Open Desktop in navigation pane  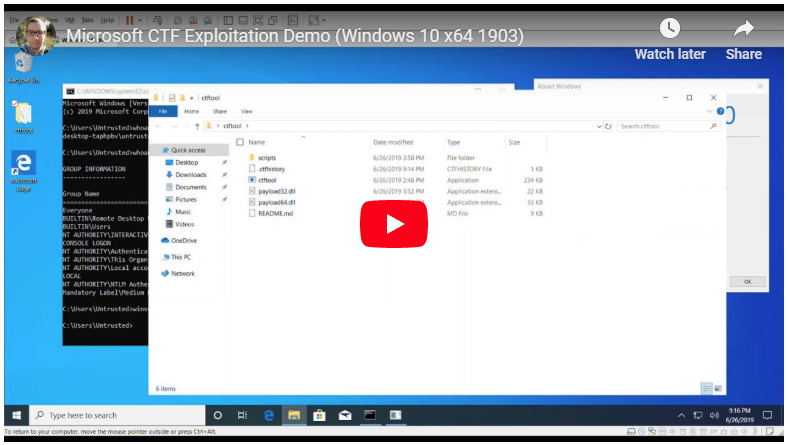click(x=186, y=162)
